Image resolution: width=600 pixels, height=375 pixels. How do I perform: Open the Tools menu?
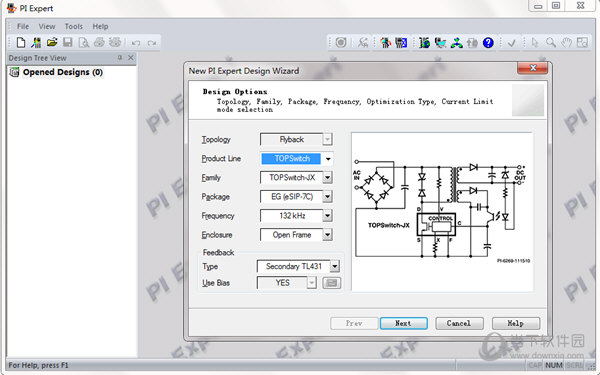(x=73, y=26)
